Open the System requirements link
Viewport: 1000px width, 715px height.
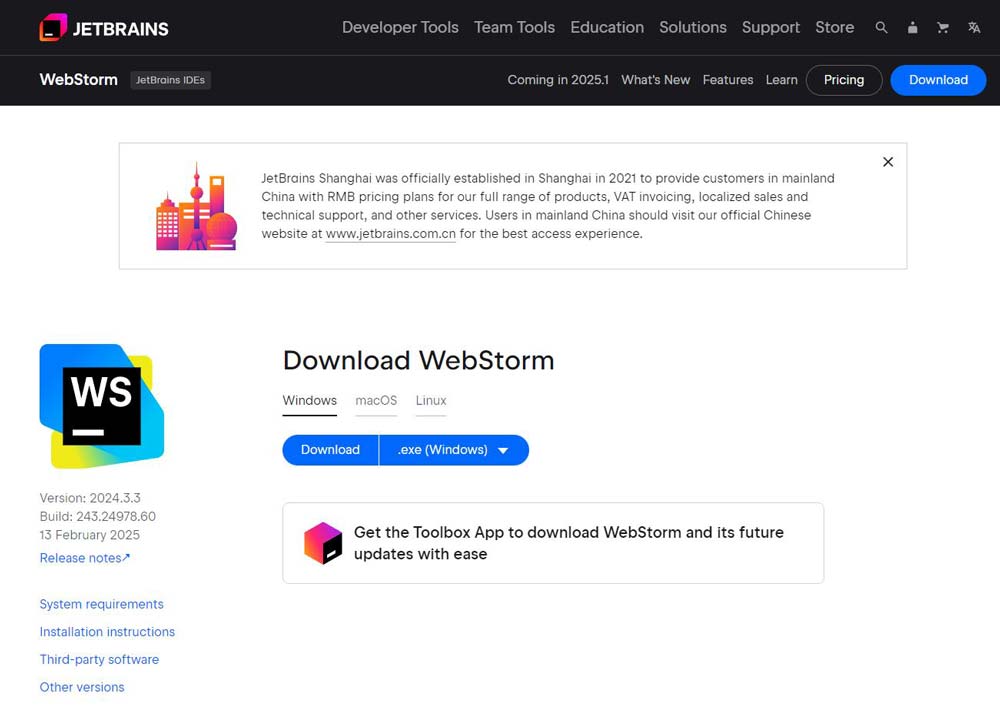click(x=101, y=604)
